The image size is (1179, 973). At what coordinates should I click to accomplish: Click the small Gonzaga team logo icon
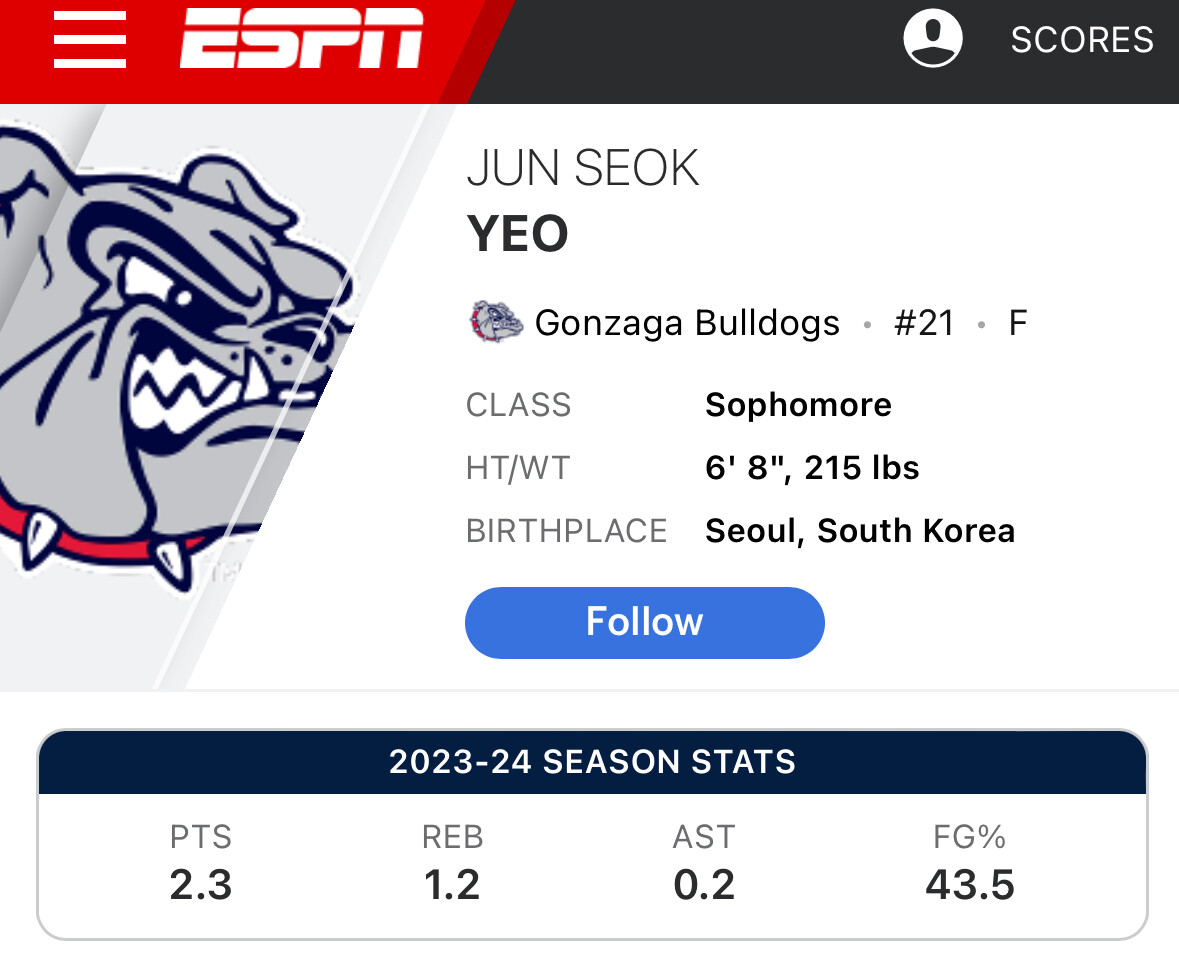coord(496,323)
